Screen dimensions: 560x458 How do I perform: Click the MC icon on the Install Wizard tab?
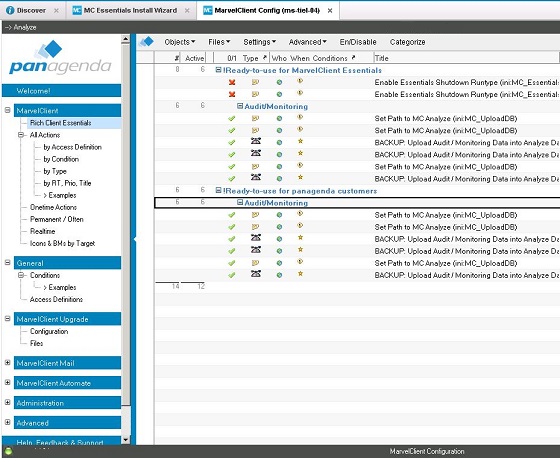click(77, 10)
